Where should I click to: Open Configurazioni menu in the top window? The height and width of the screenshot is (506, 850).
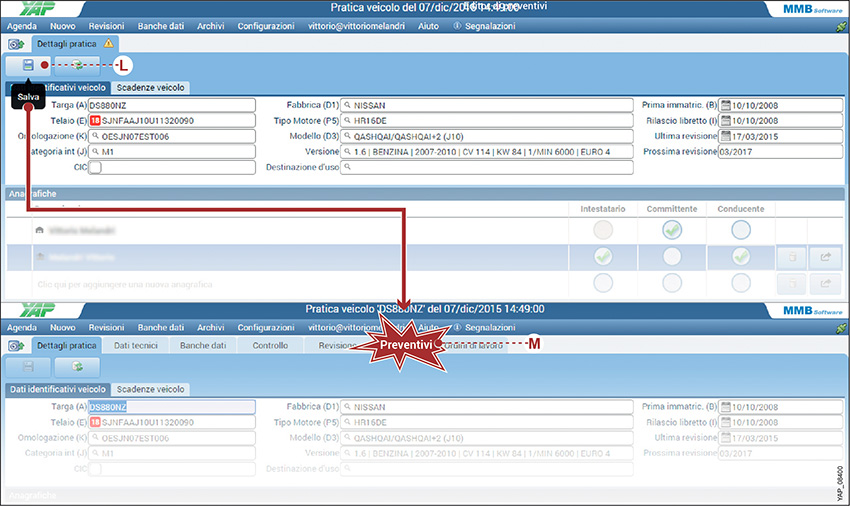coord(266,26)
